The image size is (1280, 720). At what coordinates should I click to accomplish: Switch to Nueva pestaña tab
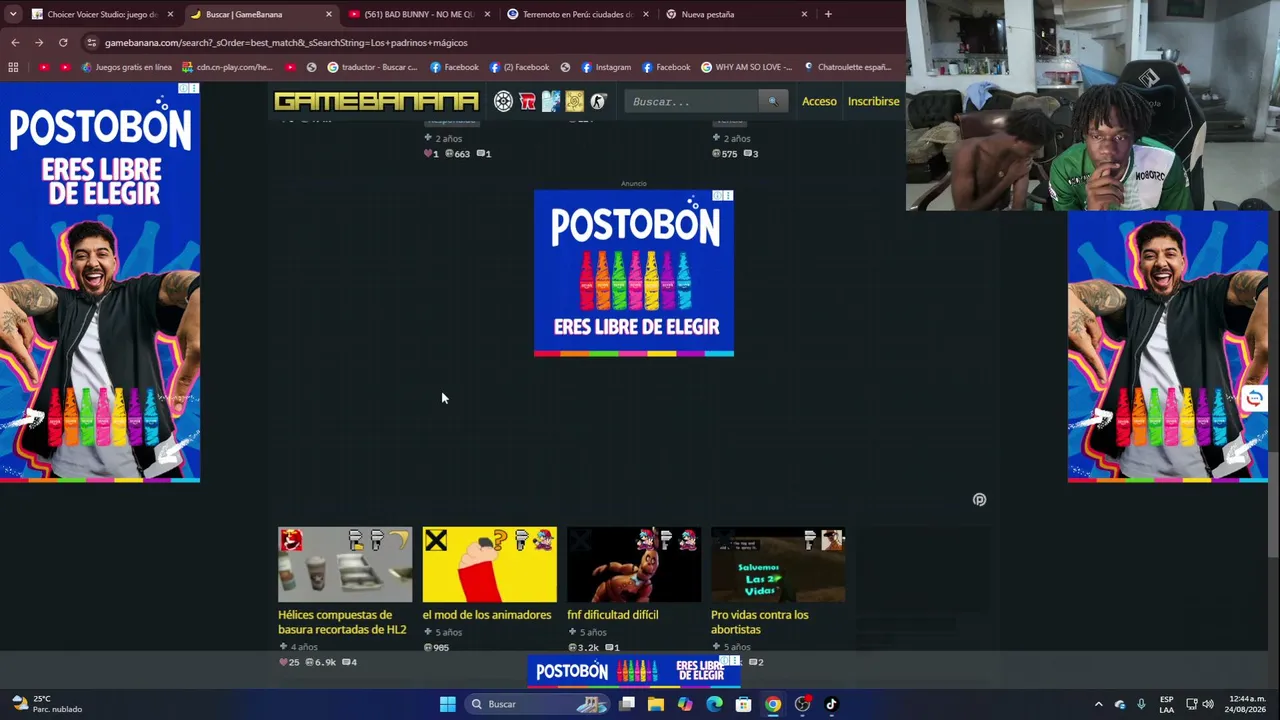737,14
